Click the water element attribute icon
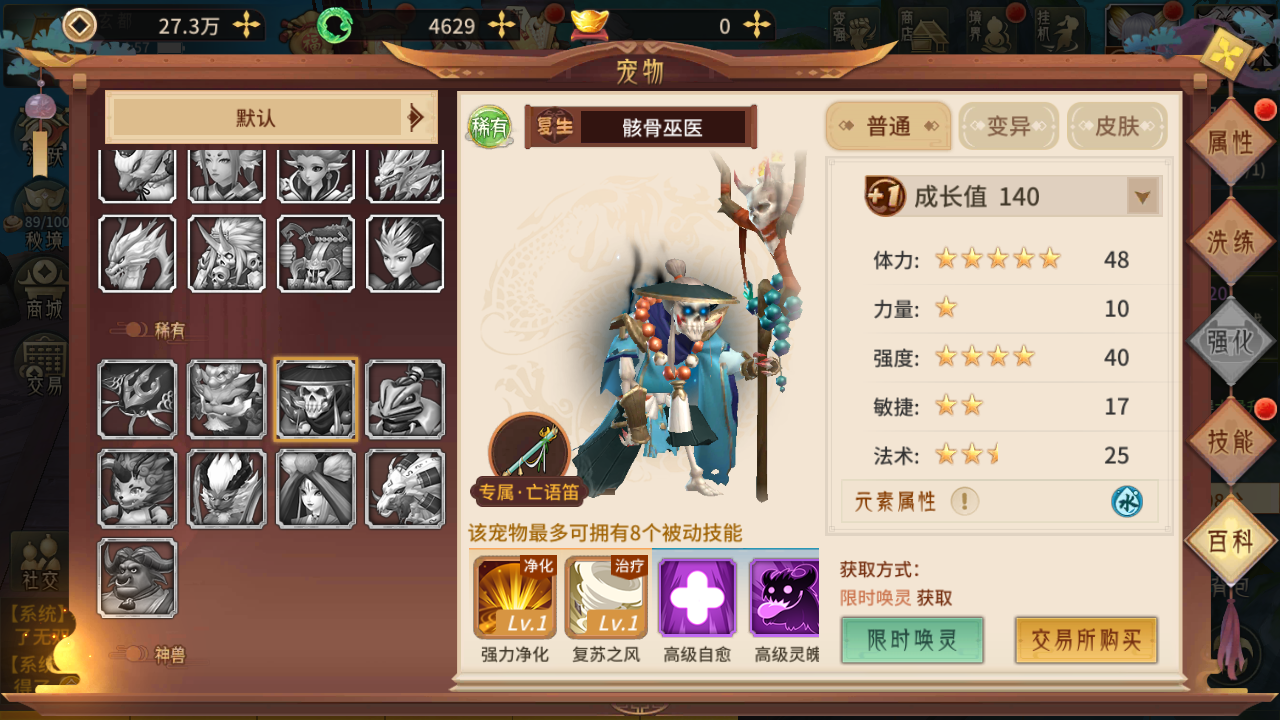The image size is (1280, 720). click(1127, 501)
